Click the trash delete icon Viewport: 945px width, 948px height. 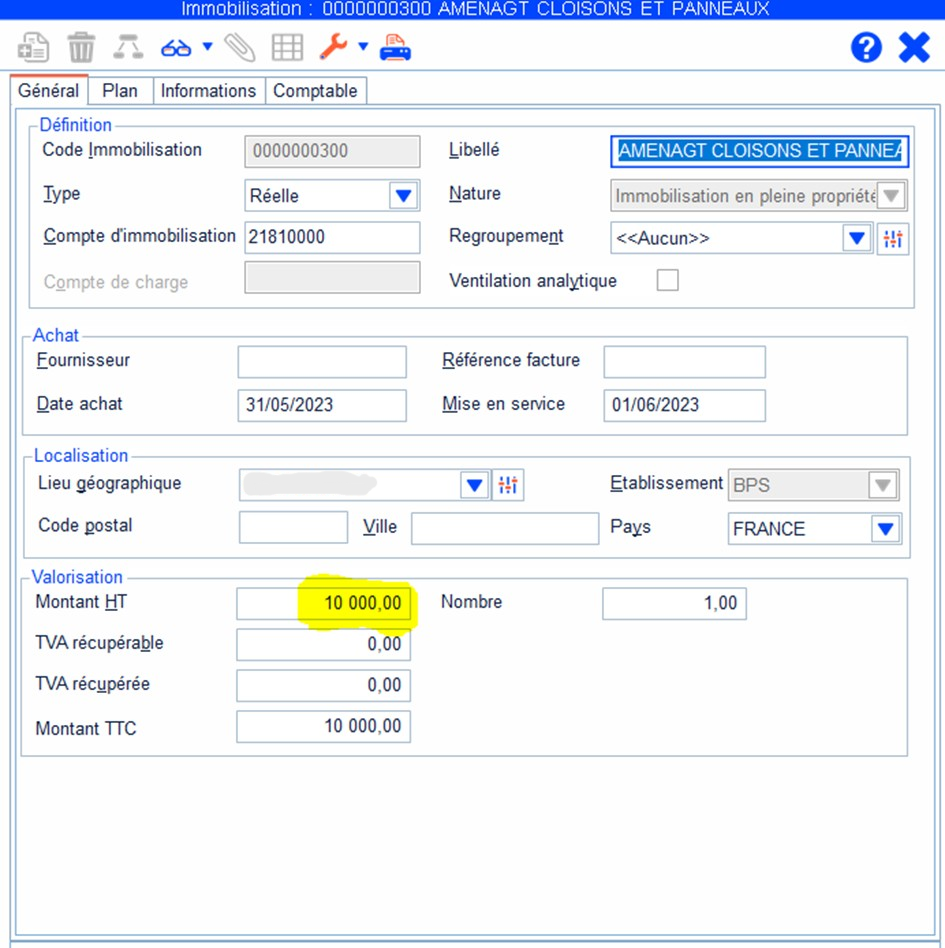(x=81, y=47)
